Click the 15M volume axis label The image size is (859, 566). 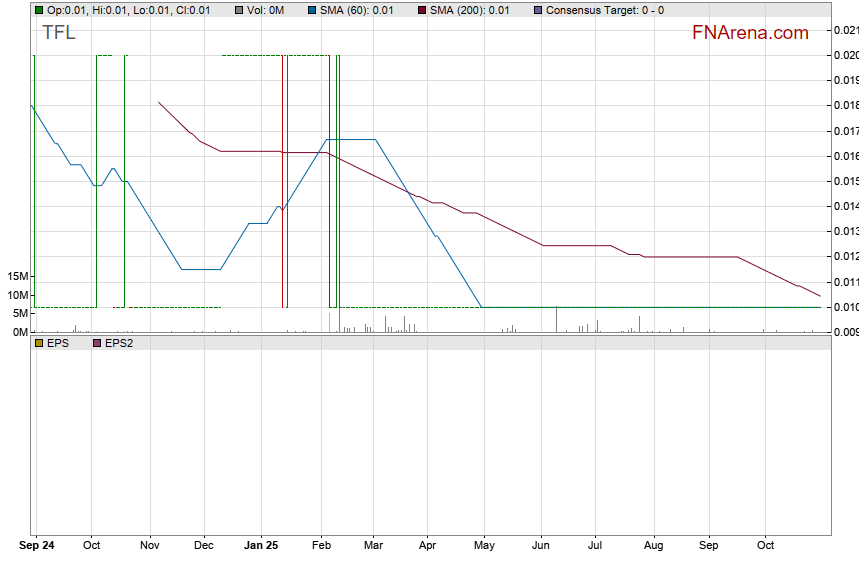[x=18, y=276]
